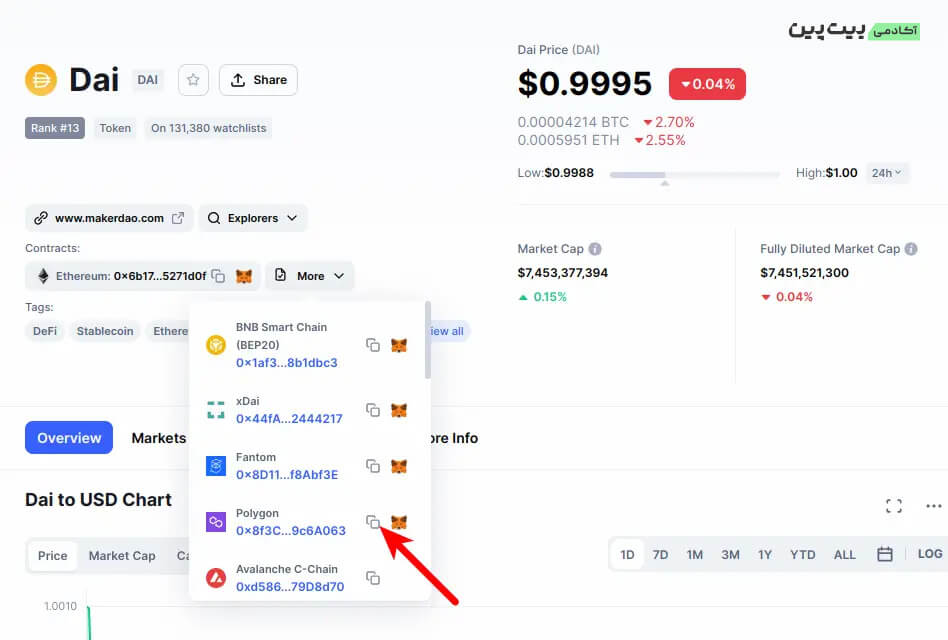
Task: Open Polygon address 0x8f3C...9c6A063 link
Action: click(291, 530)
